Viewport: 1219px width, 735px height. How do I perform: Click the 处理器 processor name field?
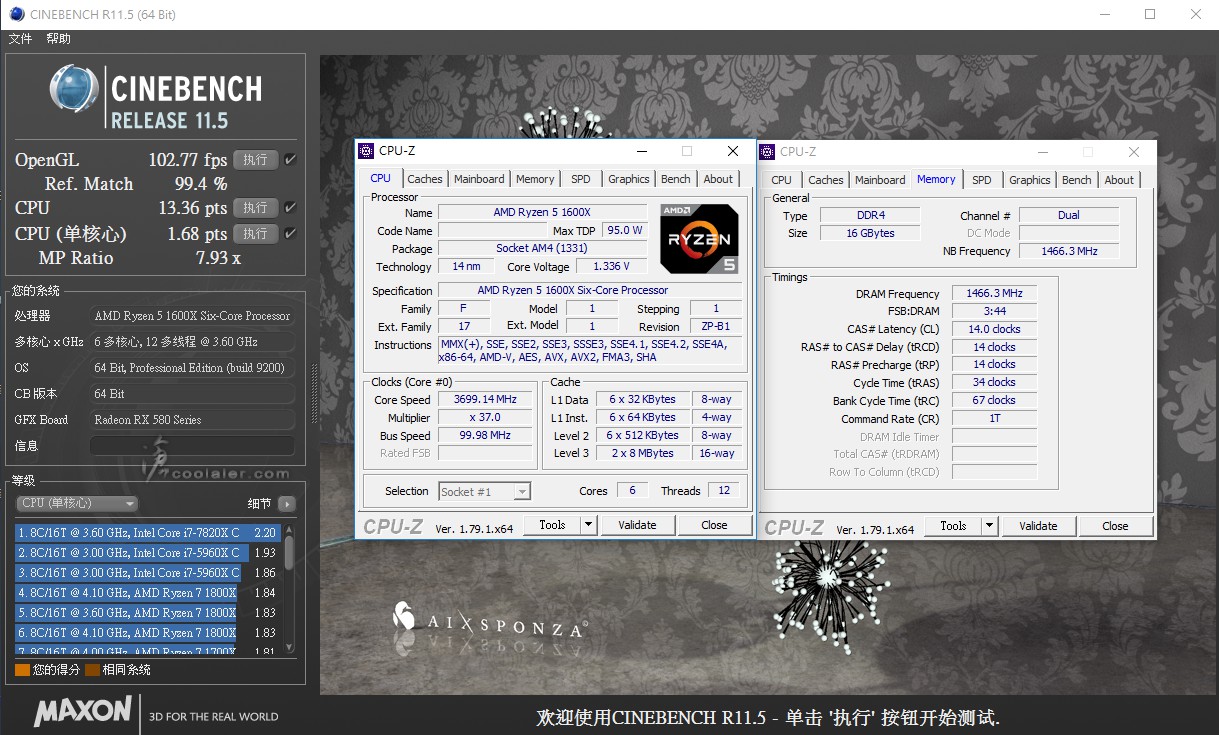(194, 316)
